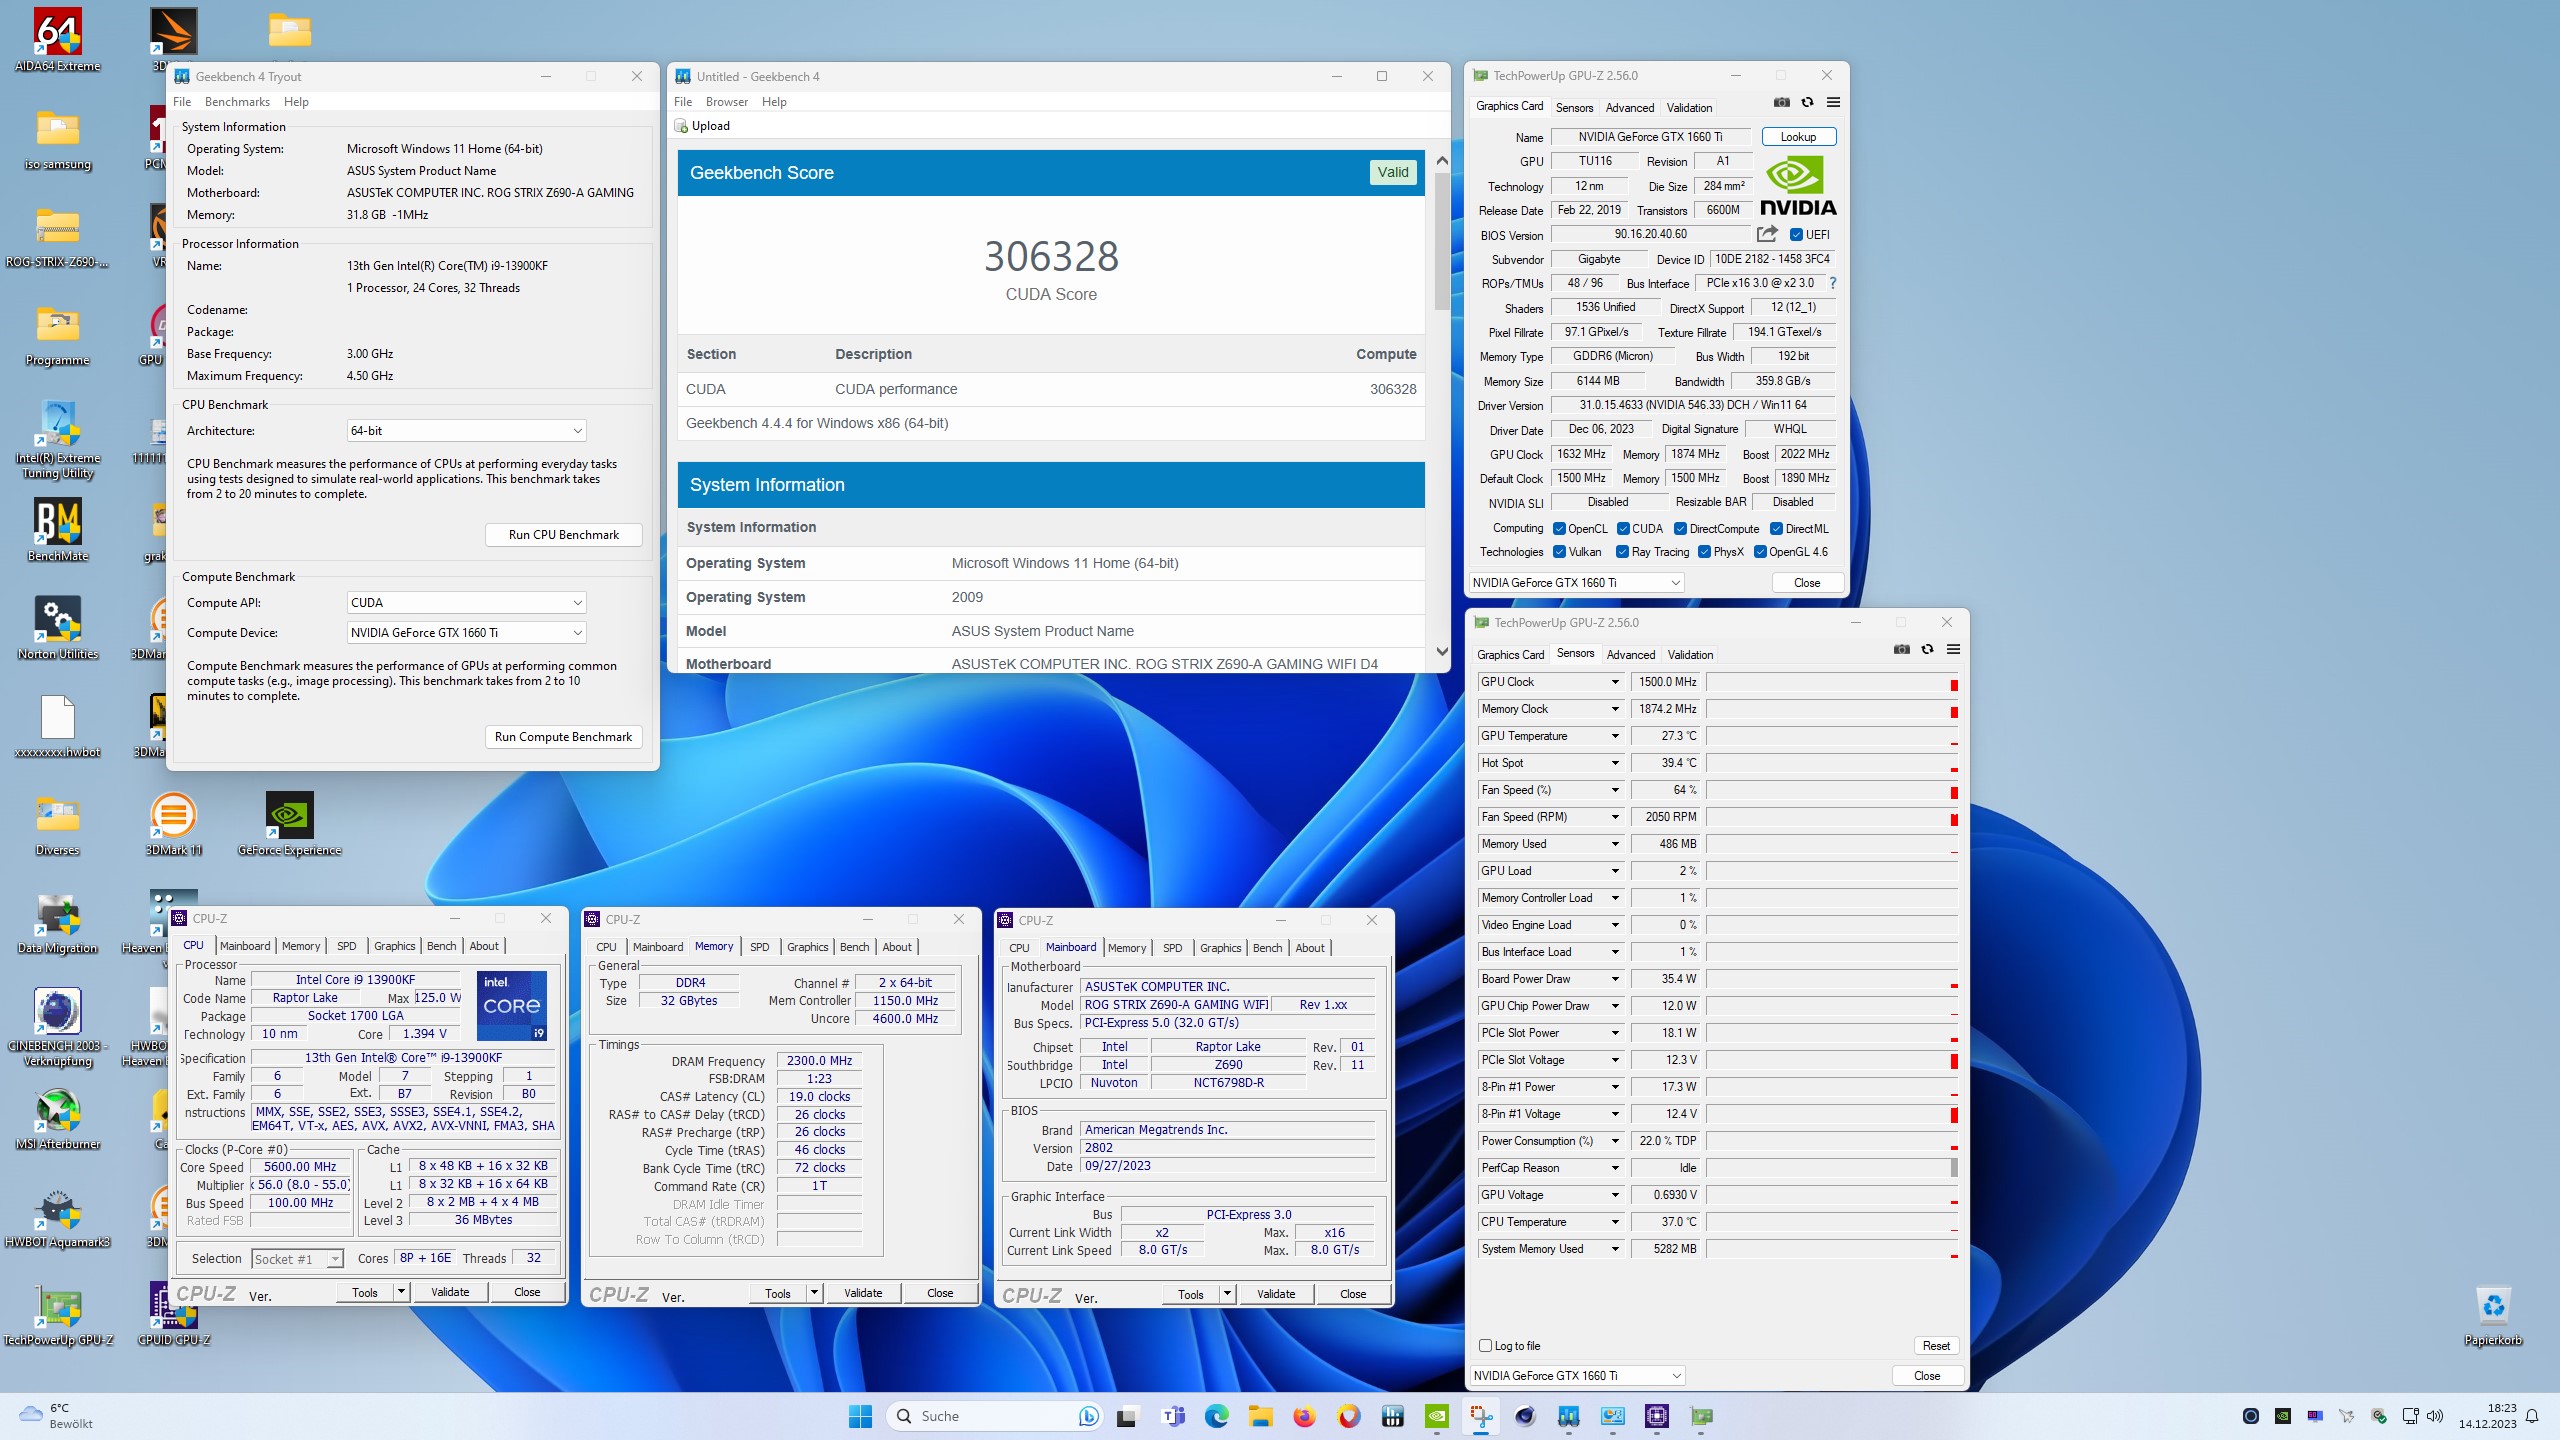The image size is (2560, 1440).
Task: Open Microsoft Edge from taskbar
Action: [1216, 1416]
